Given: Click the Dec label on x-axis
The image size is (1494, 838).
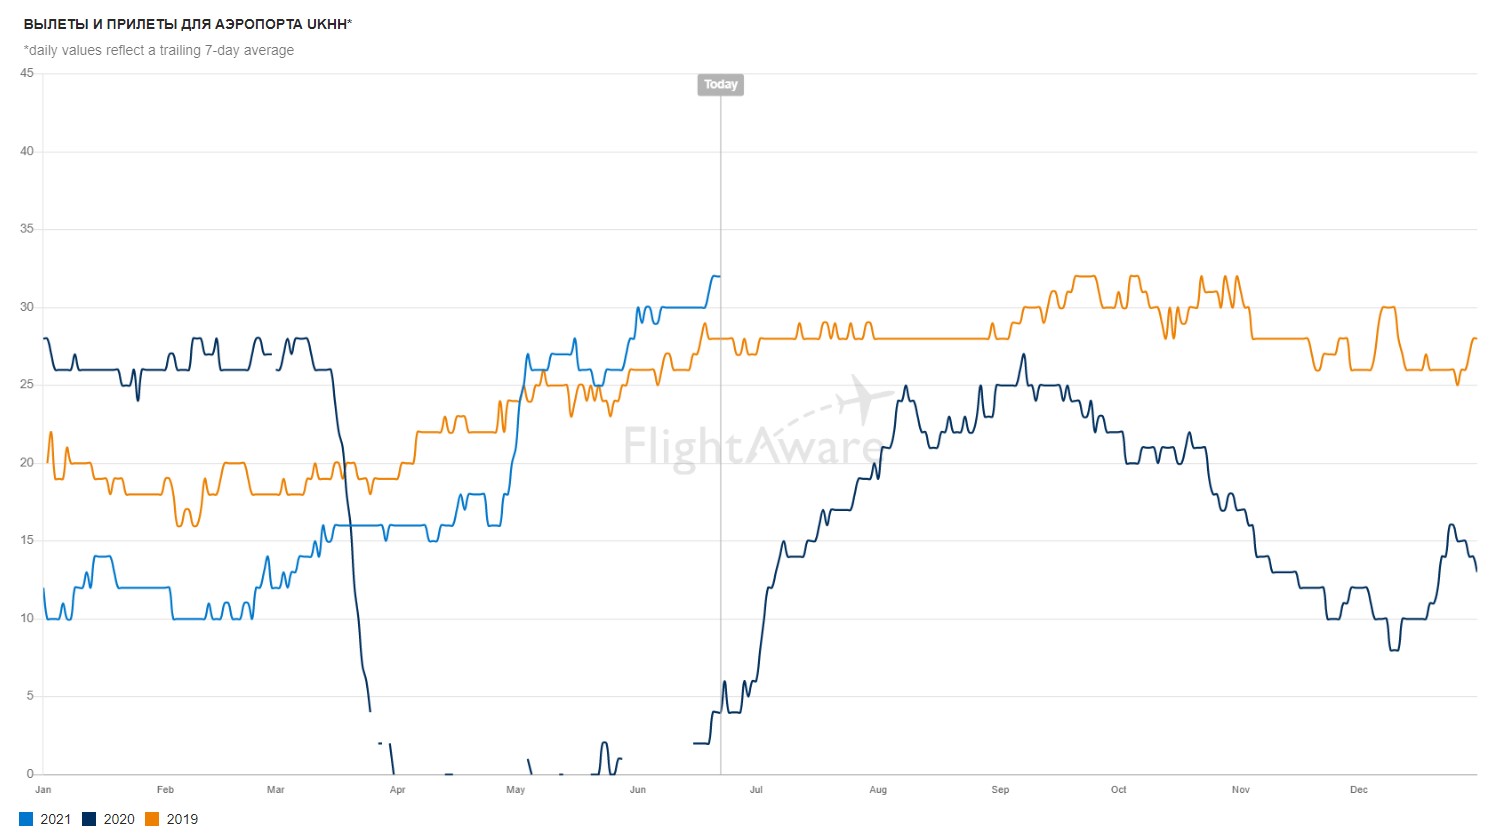Looking at the screenshot, I should click(1359, 790).
